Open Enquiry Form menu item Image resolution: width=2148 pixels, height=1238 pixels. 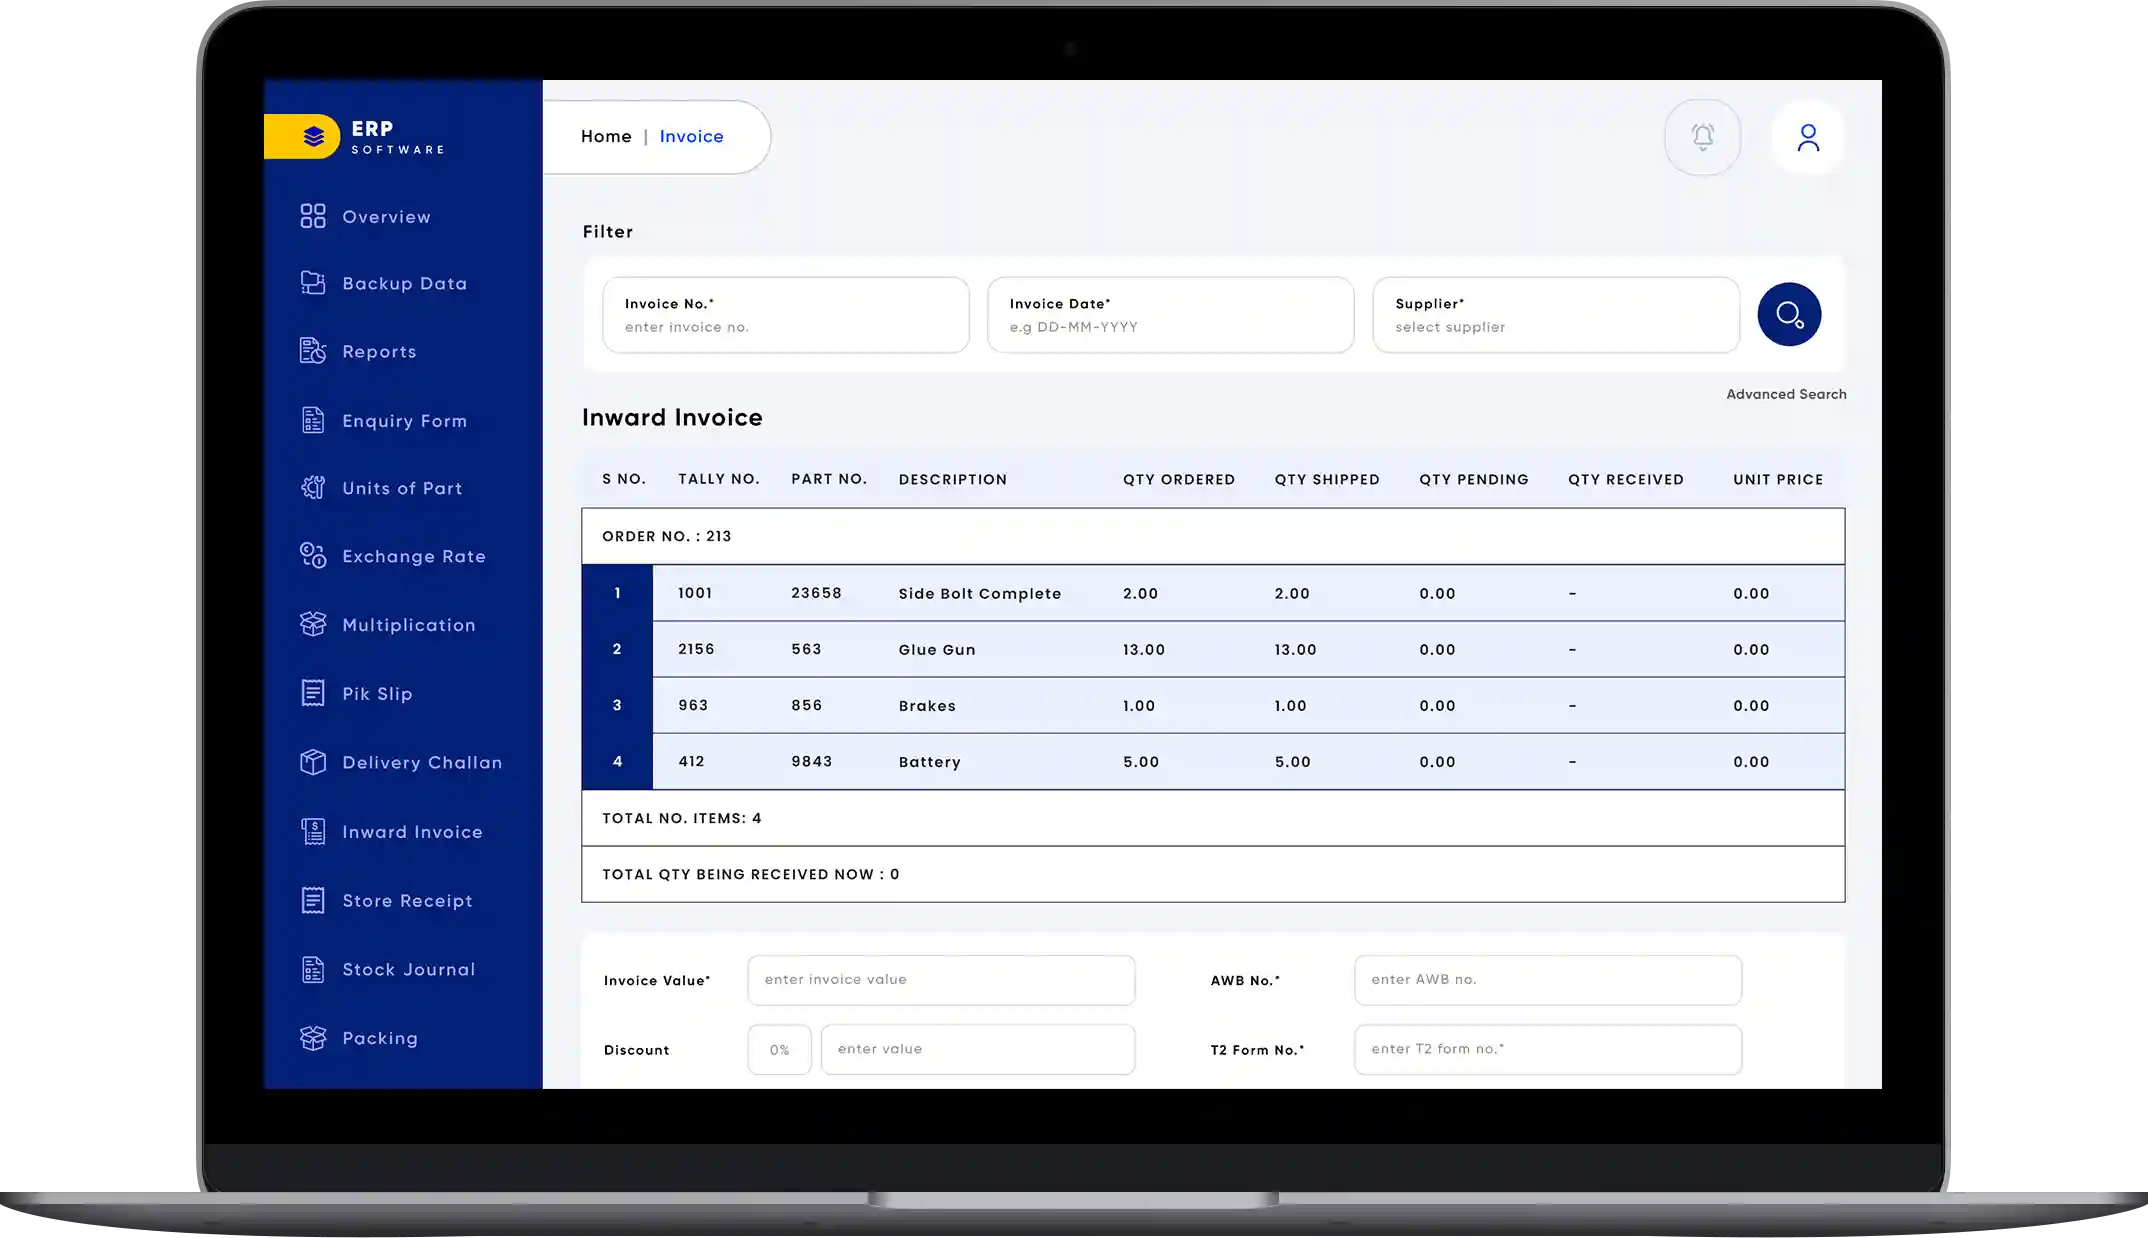click(404, 421)
